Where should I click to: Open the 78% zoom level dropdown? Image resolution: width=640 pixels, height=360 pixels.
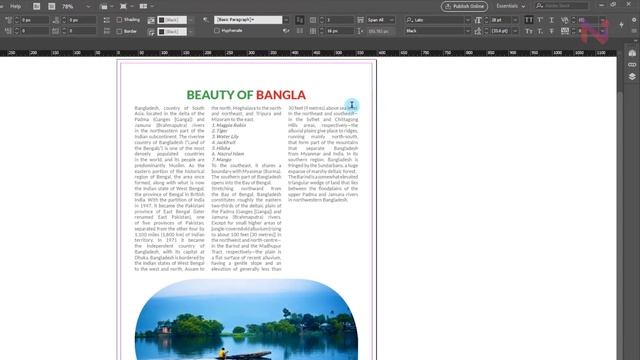point(88,7)
